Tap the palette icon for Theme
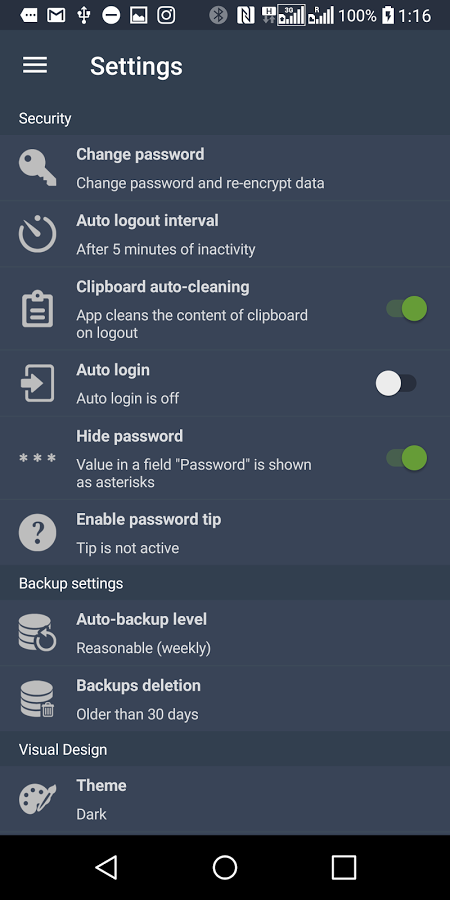Image resolution: width=450 pixels, height=900 pixels. [x=37, y=799]
